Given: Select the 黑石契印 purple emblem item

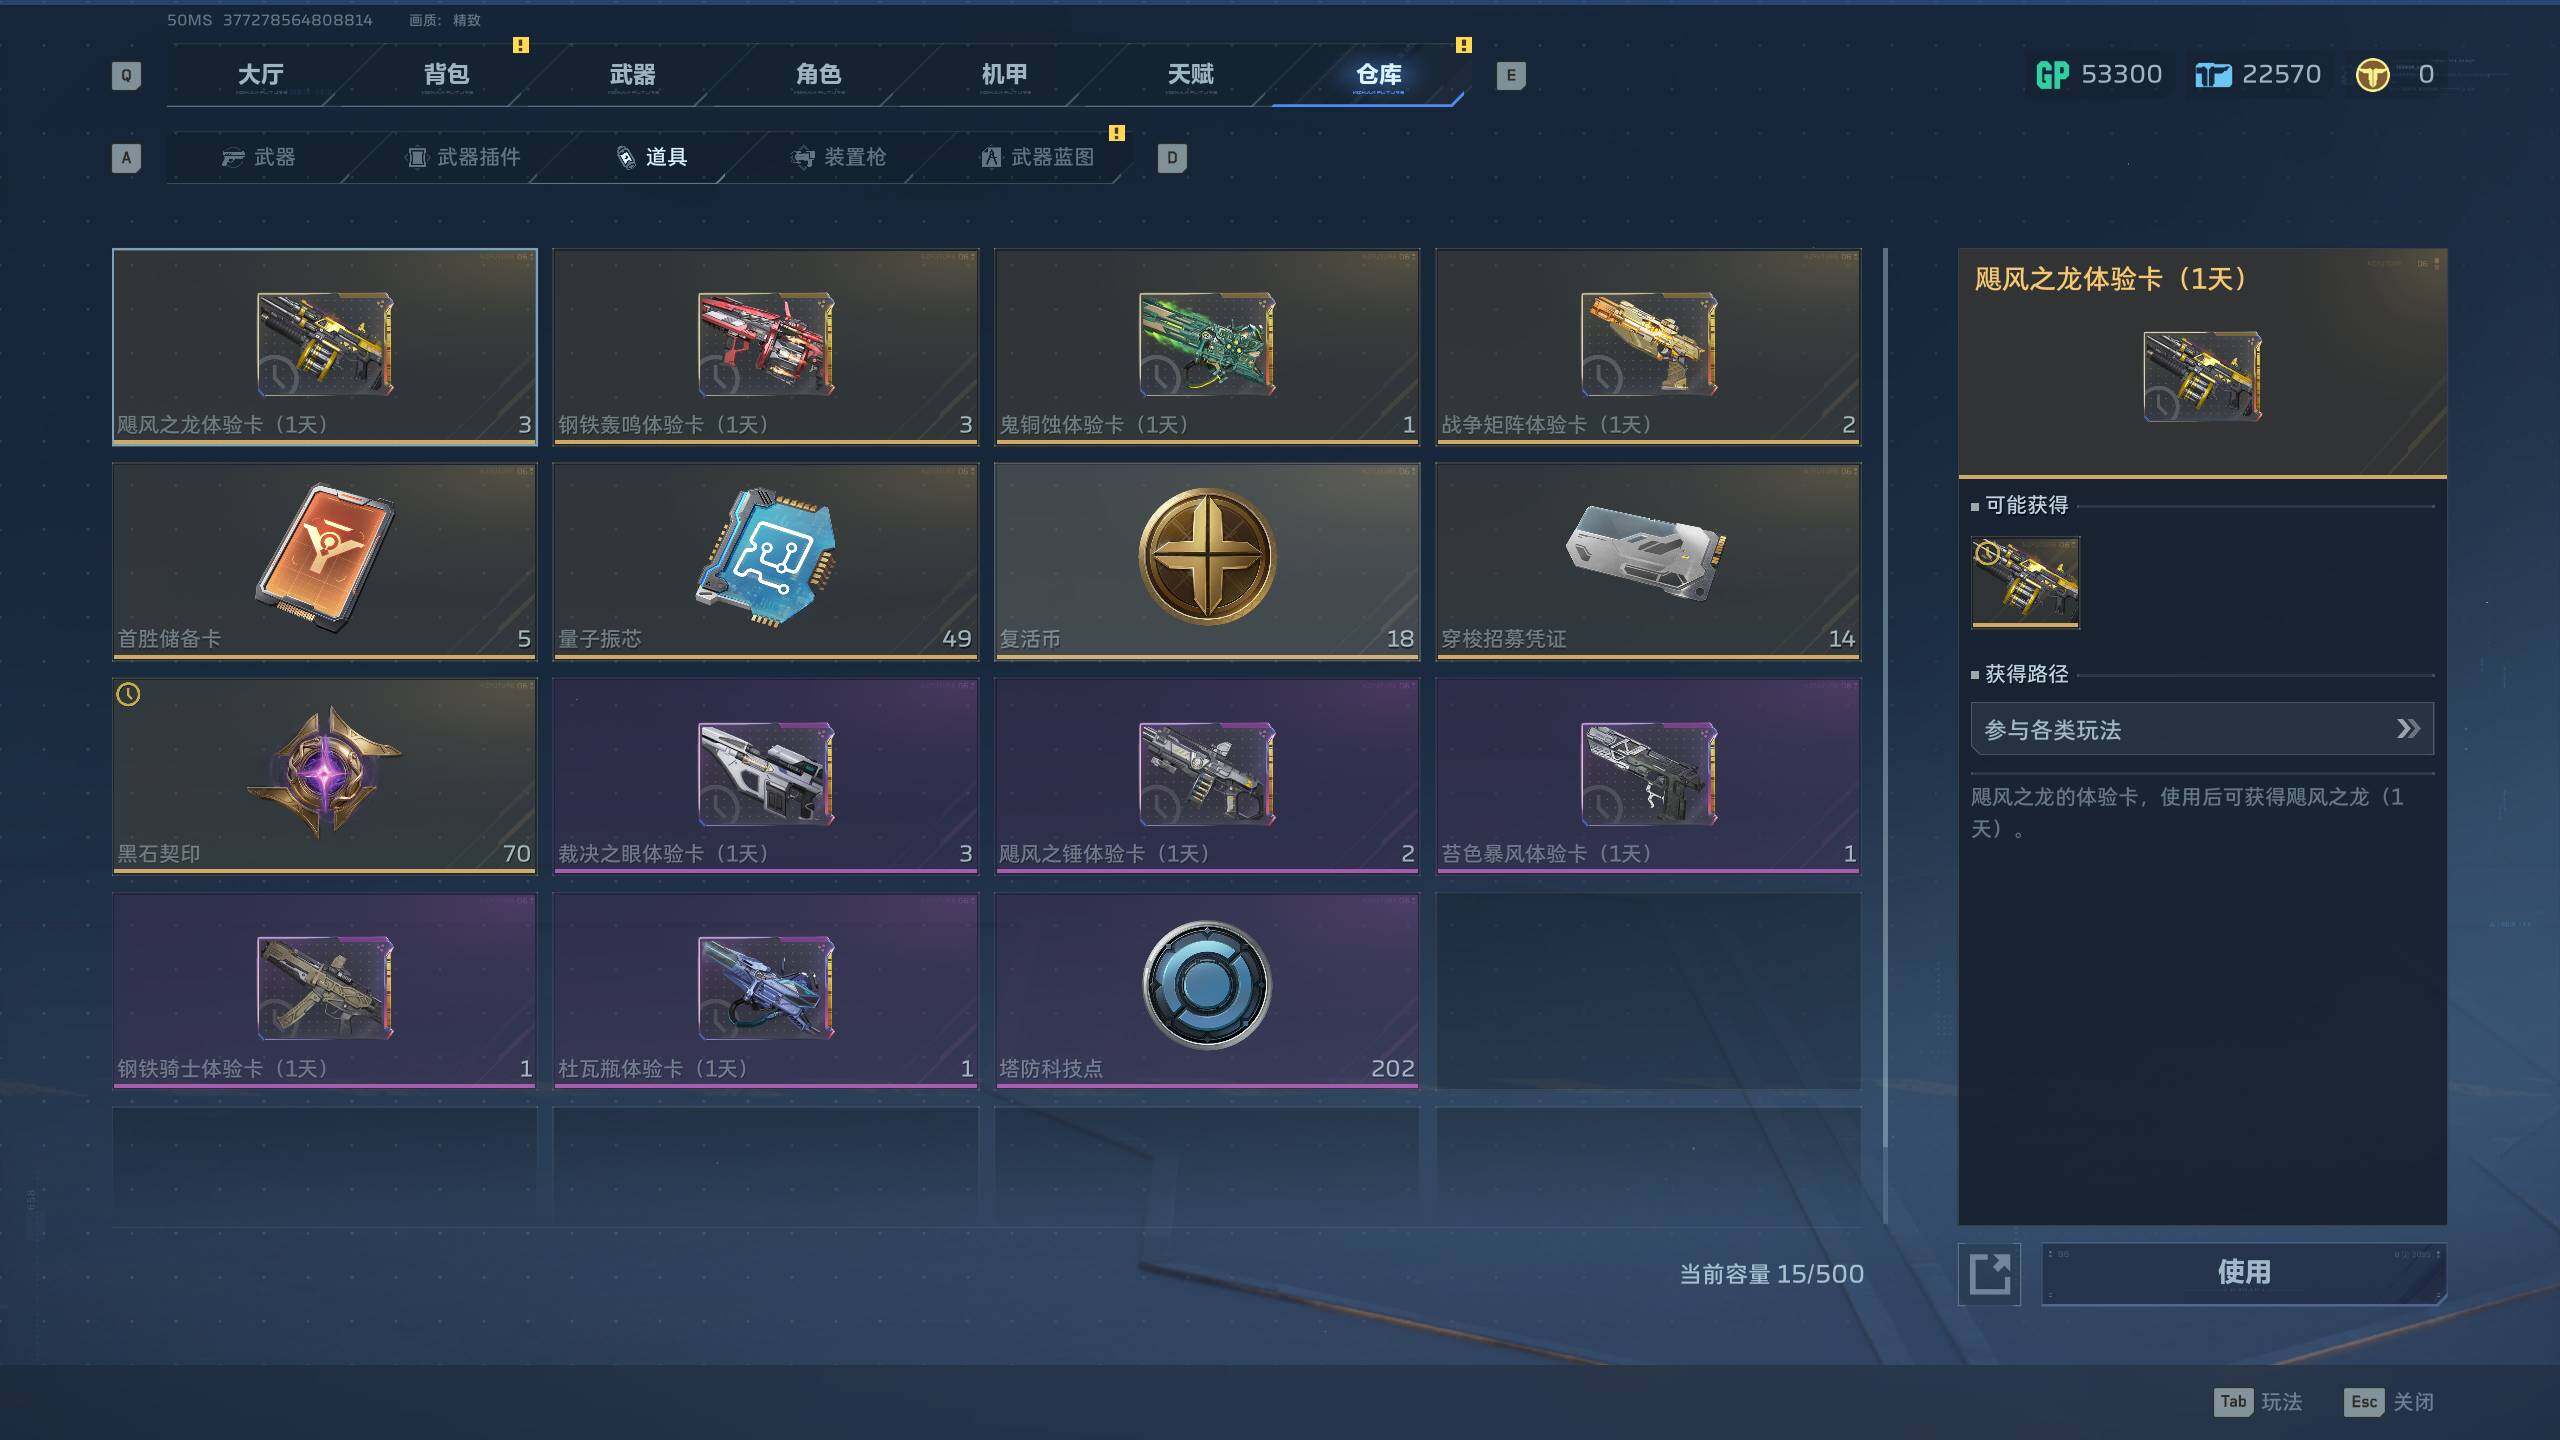Looking at the screenshot, I should [325, 776].
